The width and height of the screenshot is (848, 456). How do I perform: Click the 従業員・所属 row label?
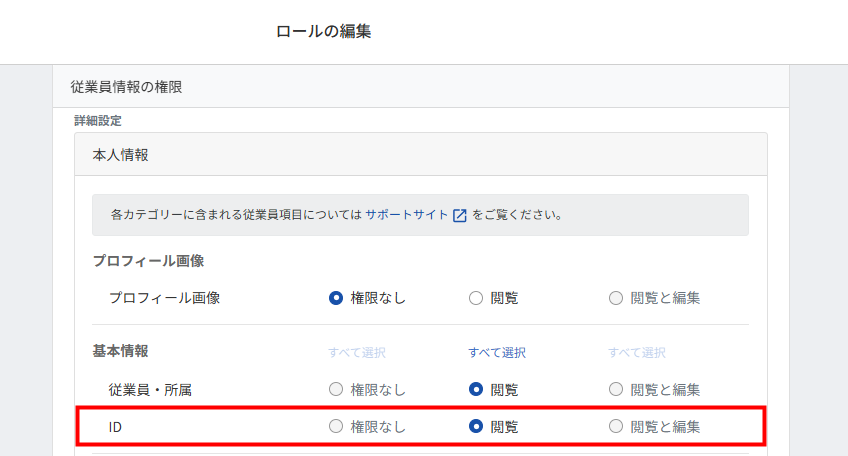point(150,389)
